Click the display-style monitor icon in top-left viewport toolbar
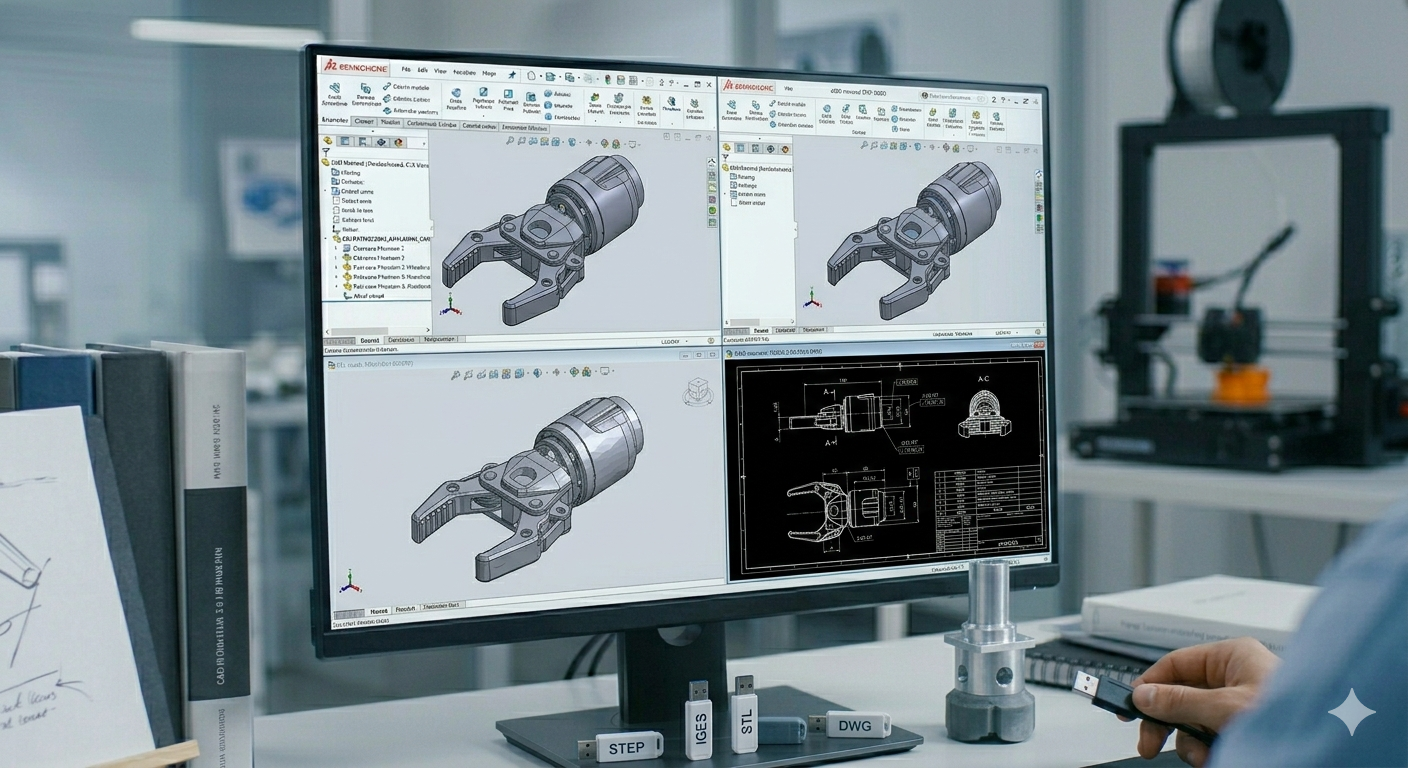 coord(631,145)
